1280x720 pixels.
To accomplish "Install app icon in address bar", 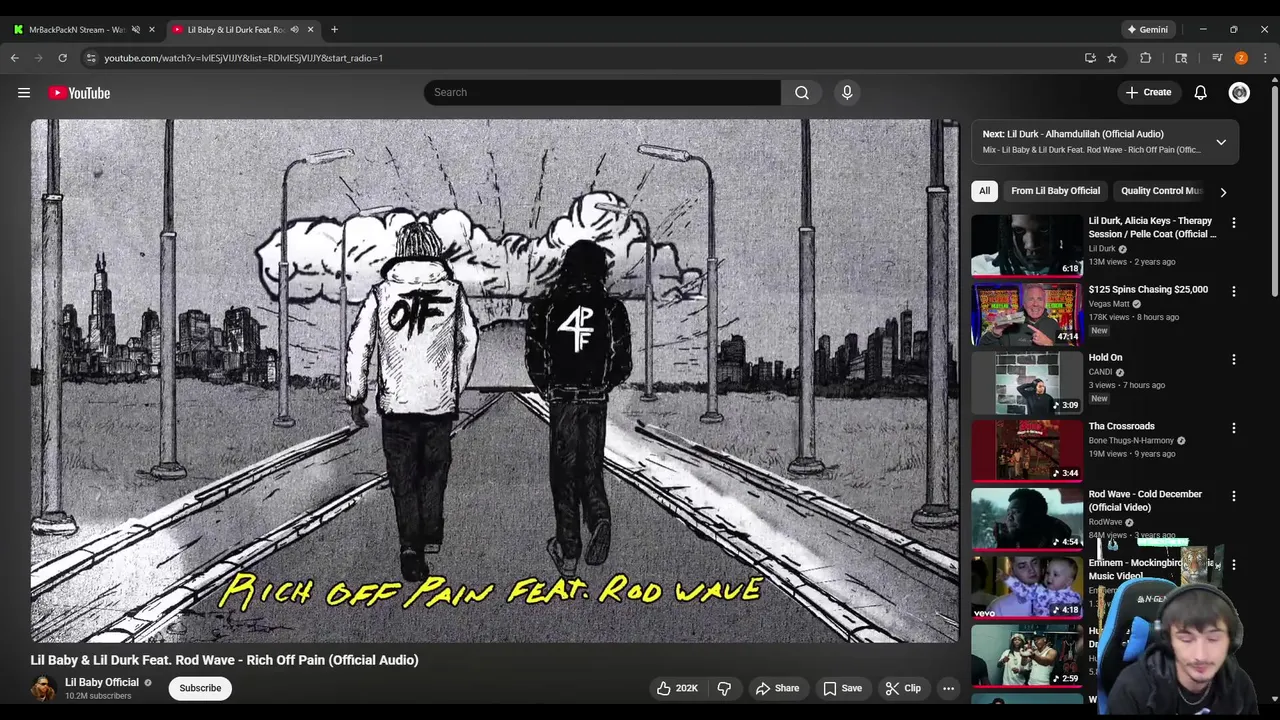I will point(1090,58).
